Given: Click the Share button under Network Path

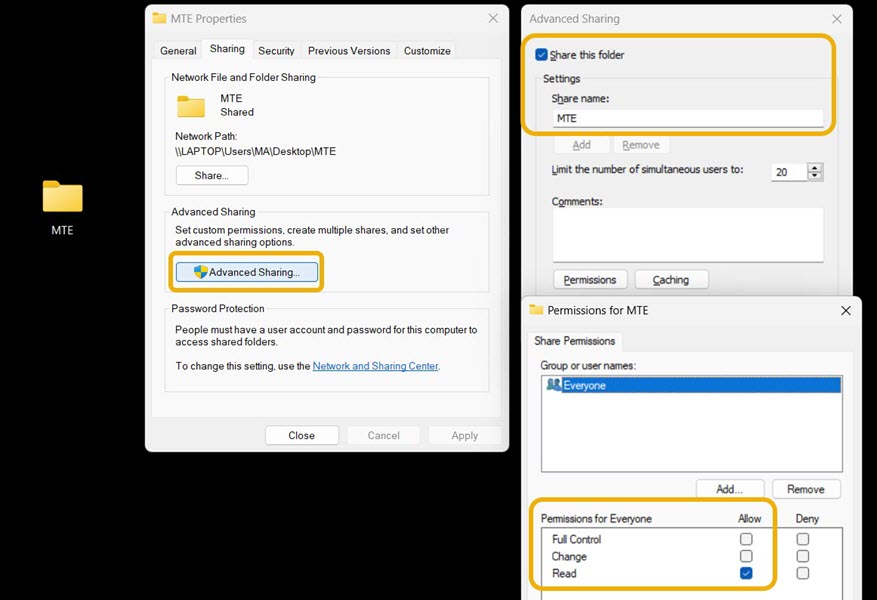Looking at the screenshot, I should click(x=211, y=175).
